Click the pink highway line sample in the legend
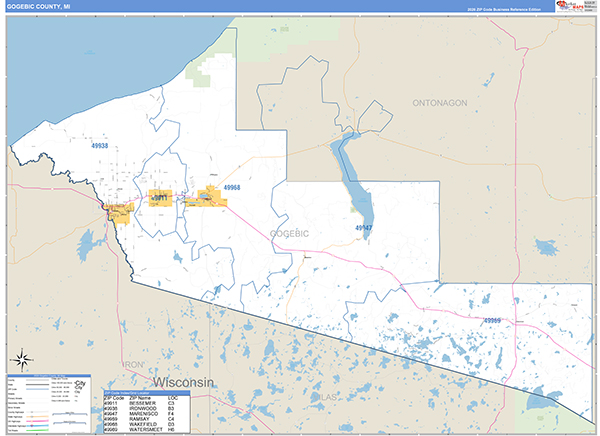 coord(37,421)
